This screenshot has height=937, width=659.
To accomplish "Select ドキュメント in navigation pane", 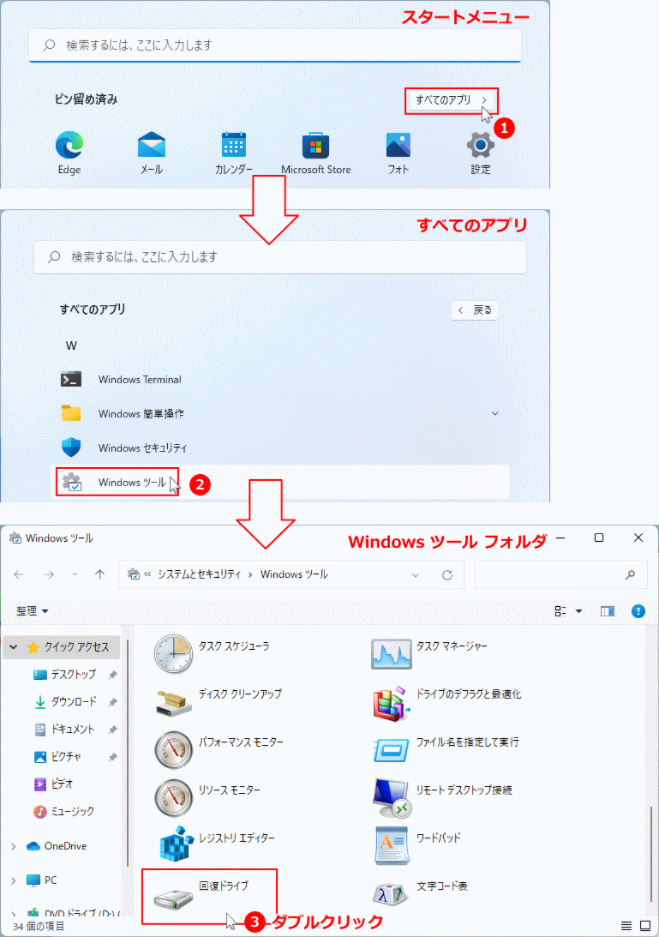I will point(64,729).
